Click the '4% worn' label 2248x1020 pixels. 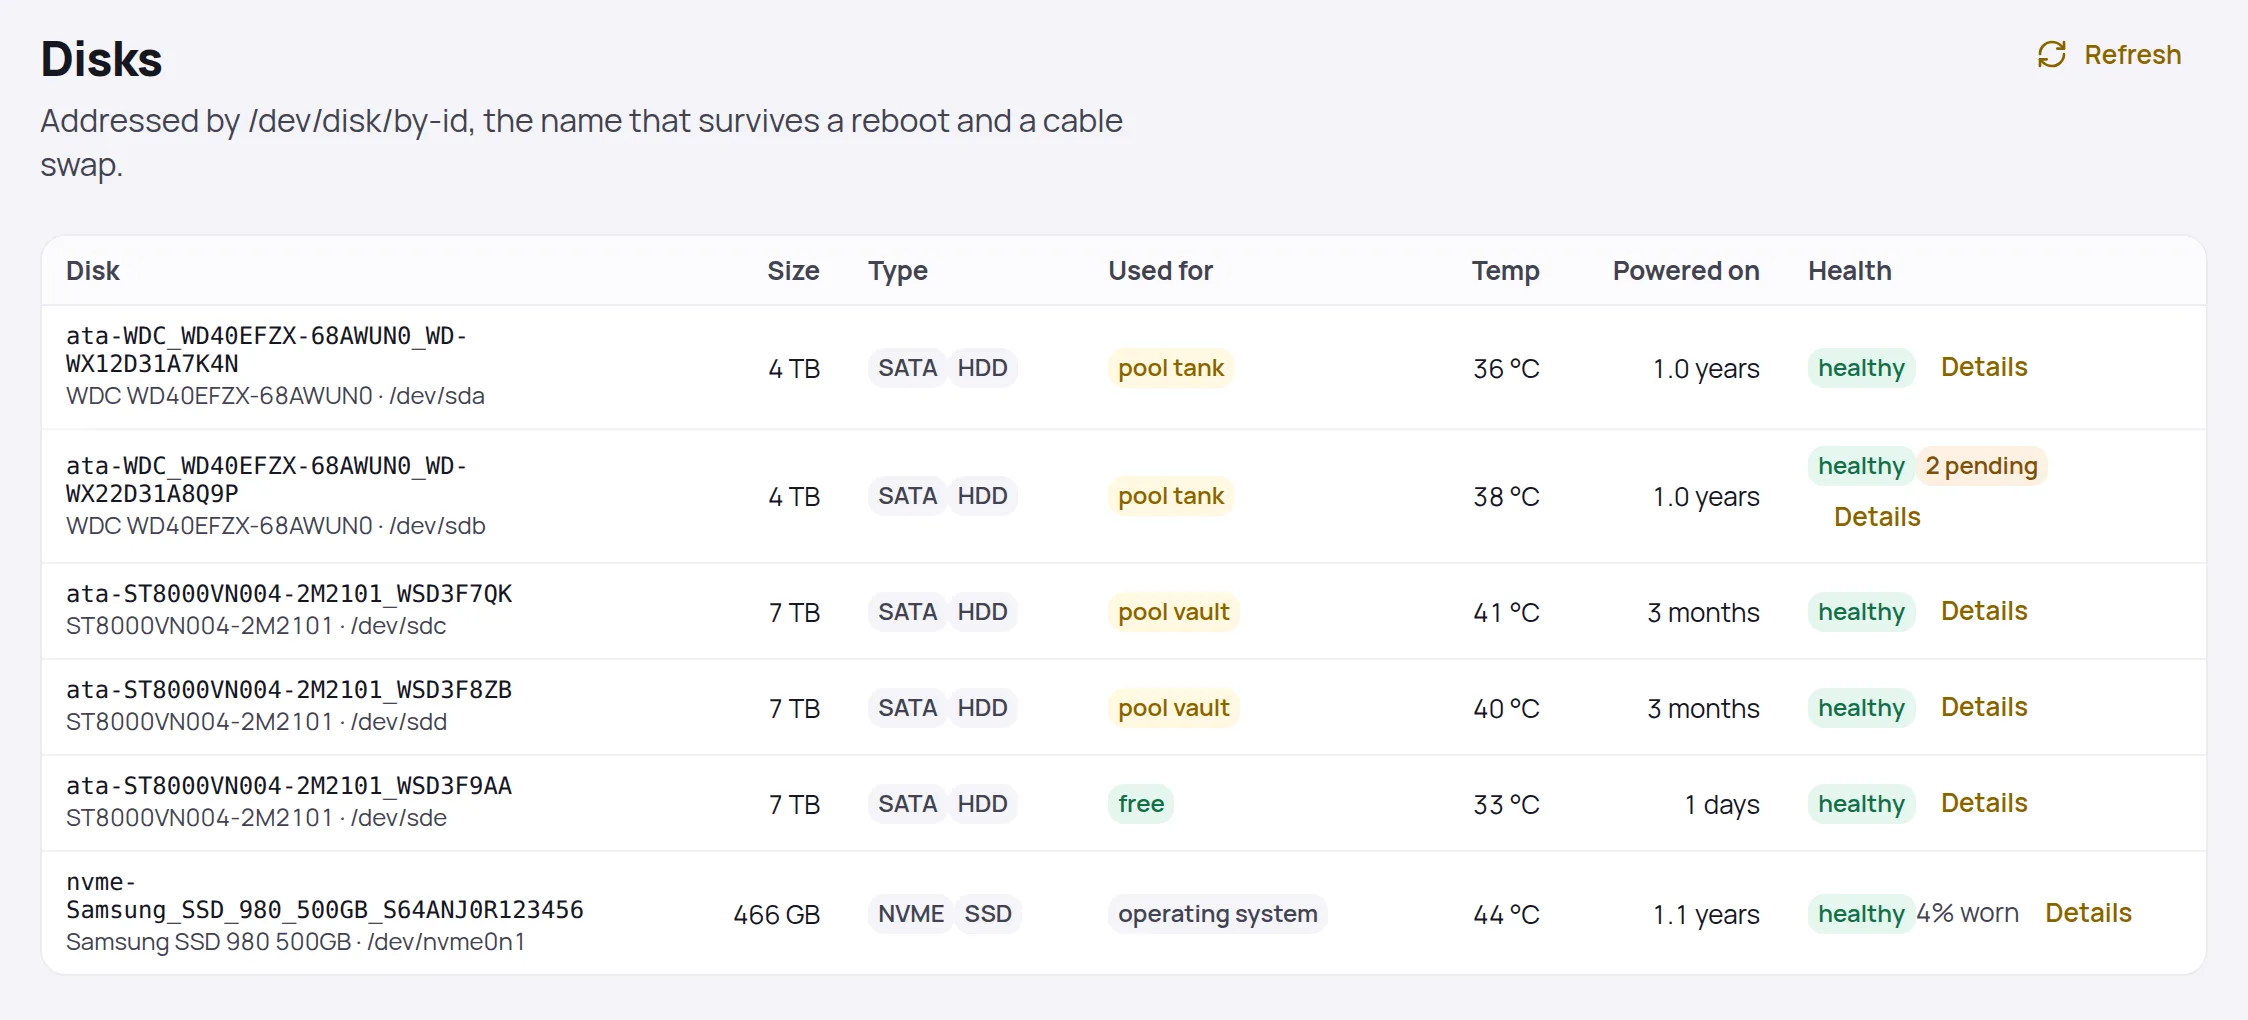1967,913
